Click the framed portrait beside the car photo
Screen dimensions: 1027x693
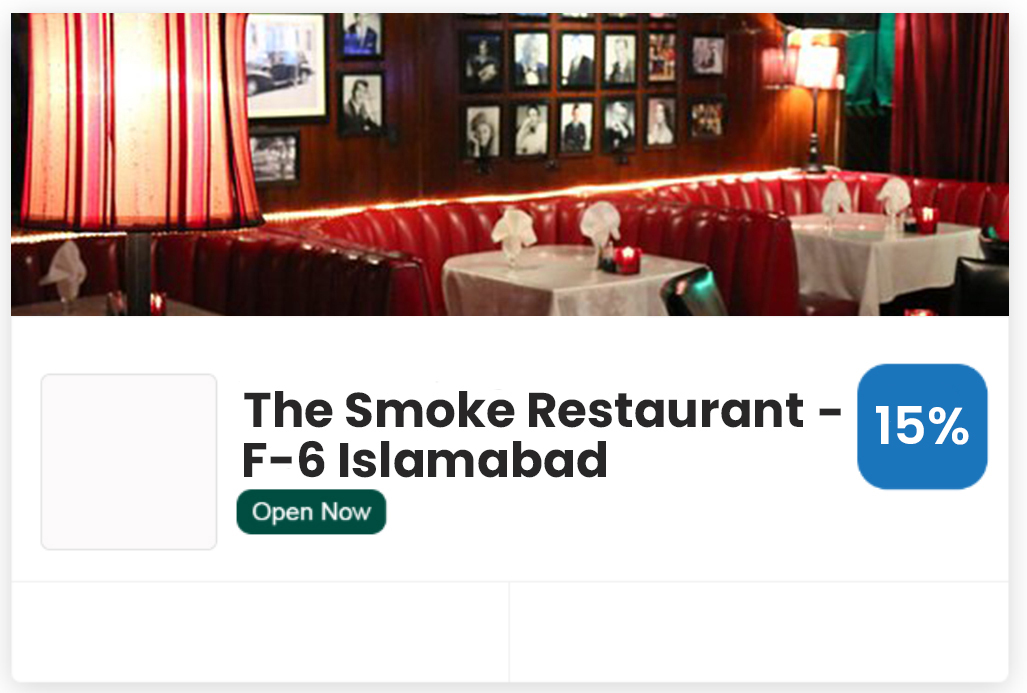[361, 102]
